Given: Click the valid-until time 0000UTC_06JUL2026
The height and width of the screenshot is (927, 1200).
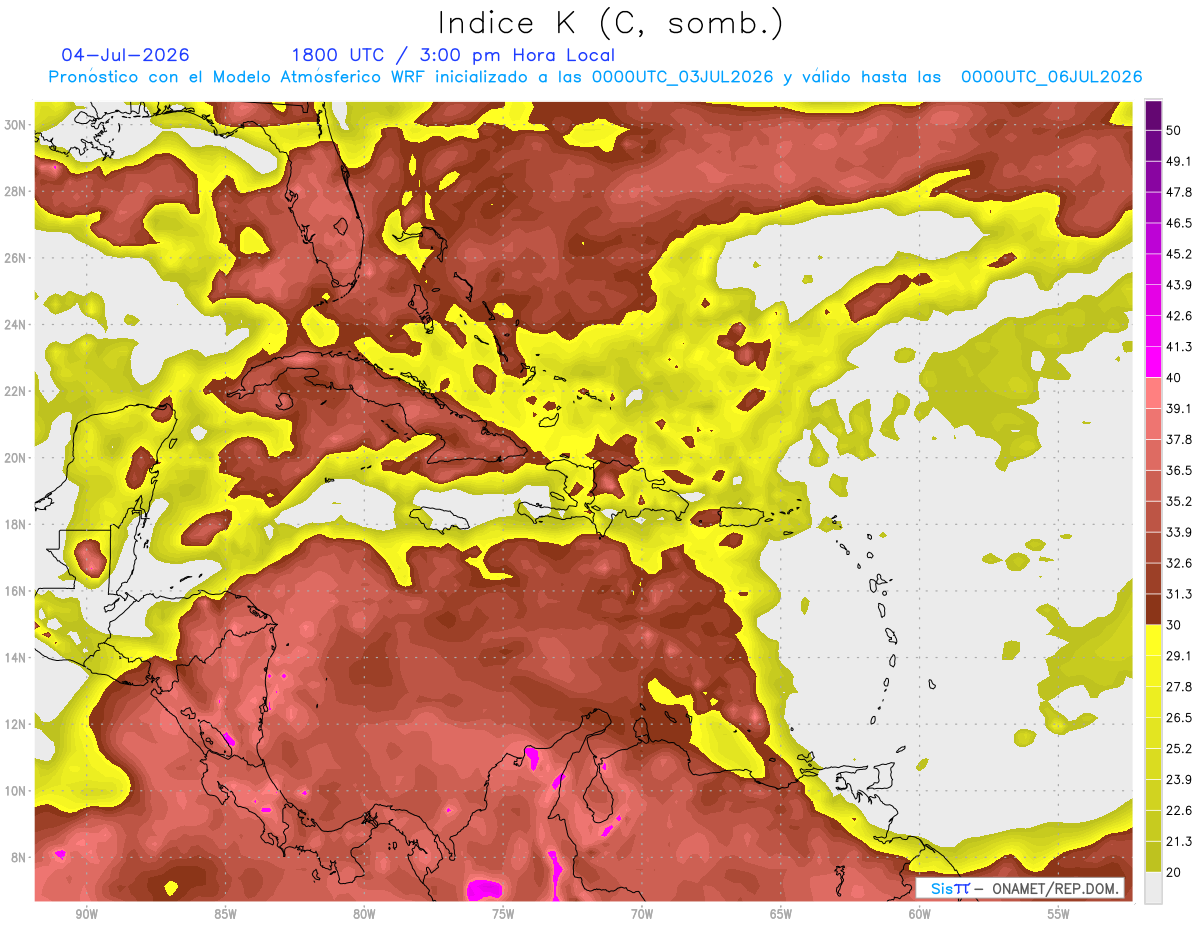Looking at the screenshot, I should [1051, 77].
